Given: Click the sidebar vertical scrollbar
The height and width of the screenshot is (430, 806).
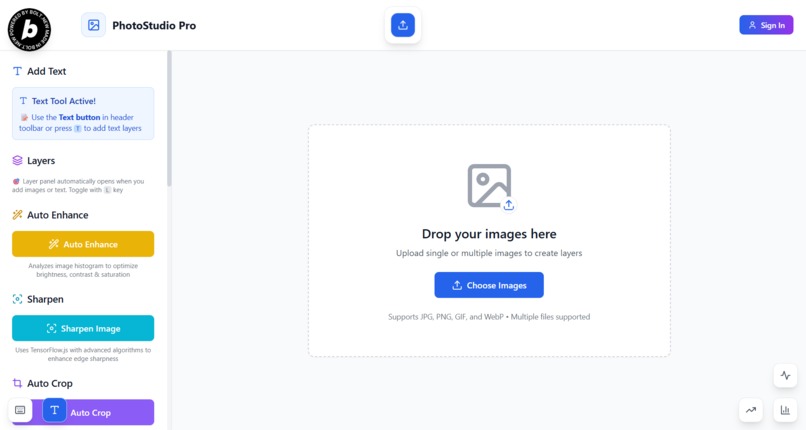Looking at the screenshot, I should click(169, 119).
